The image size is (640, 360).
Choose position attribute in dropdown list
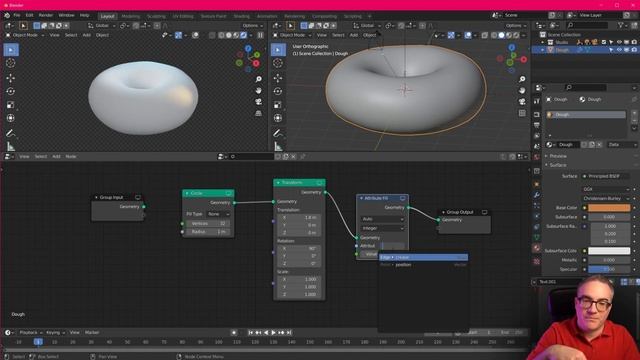[423, 265]
